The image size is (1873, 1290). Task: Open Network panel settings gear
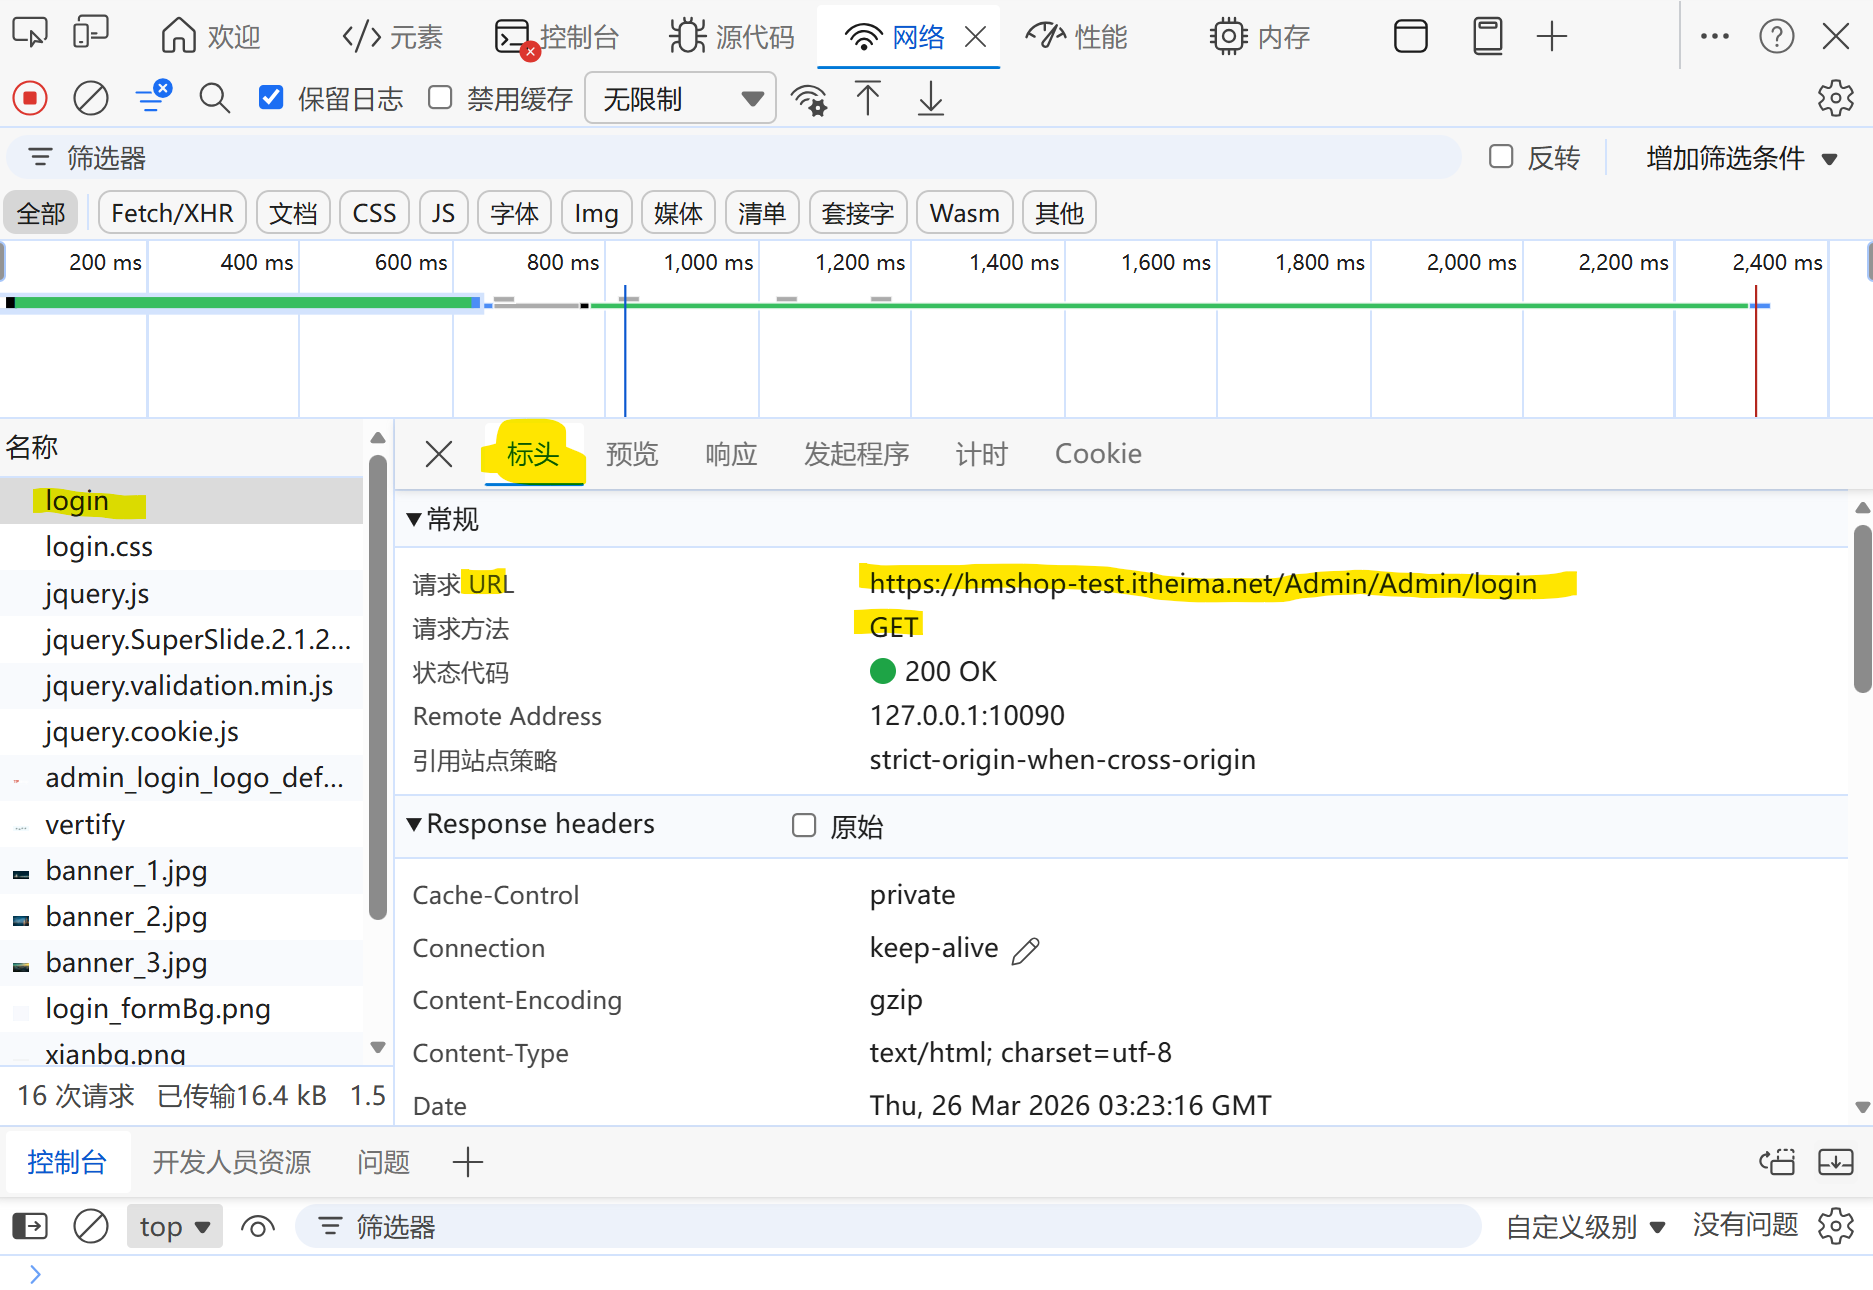tap(1835, 98)
